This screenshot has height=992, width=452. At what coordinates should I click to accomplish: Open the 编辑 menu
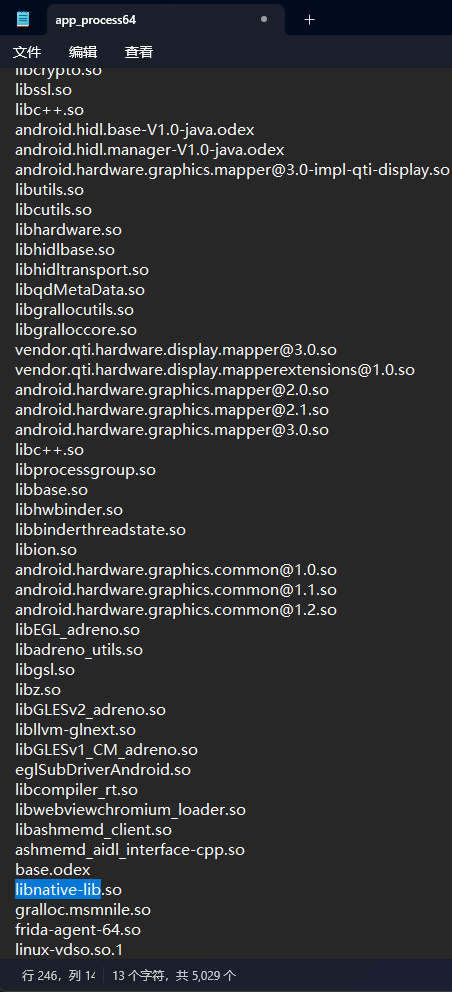[83, 52]
